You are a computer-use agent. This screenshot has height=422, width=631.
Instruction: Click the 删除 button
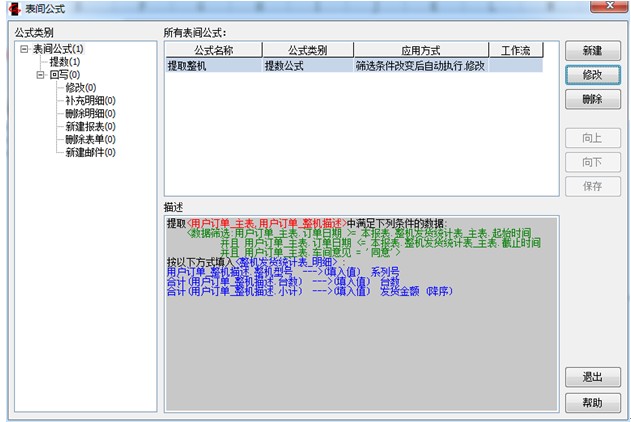click(591, 99)
